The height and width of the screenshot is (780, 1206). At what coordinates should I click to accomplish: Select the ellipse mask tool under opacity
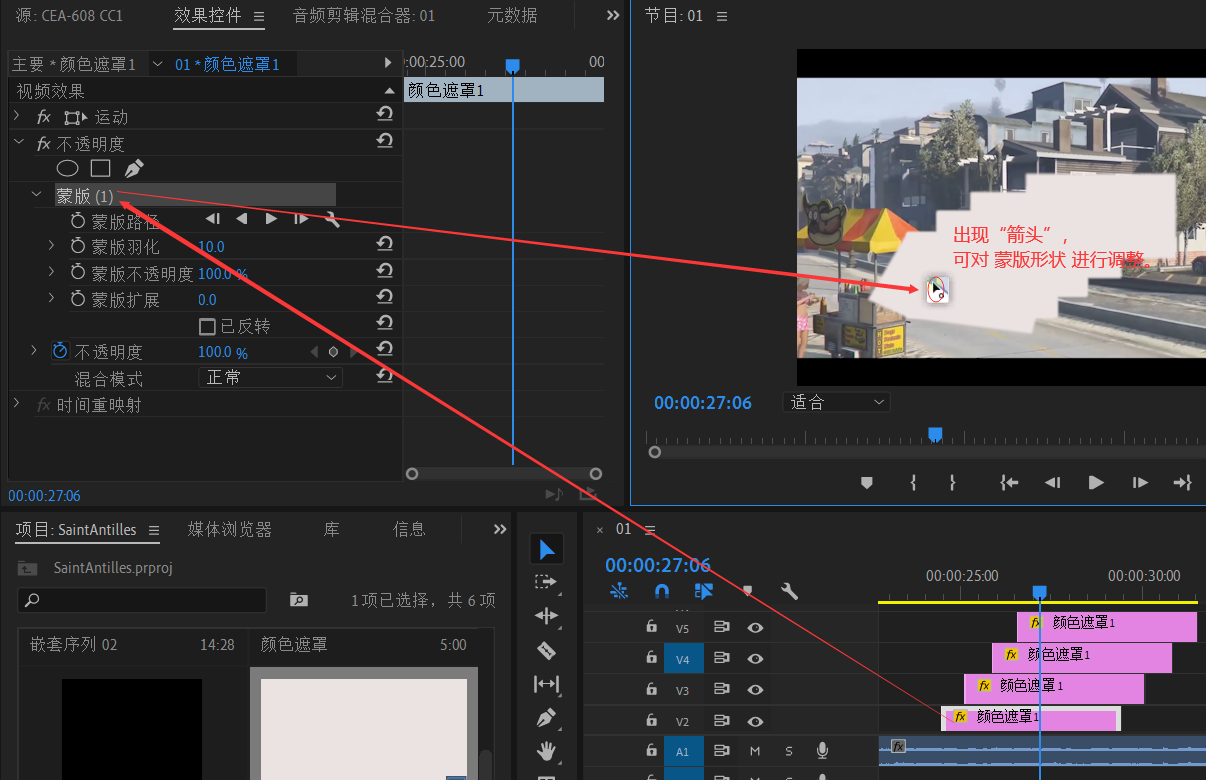pos(67,169)
